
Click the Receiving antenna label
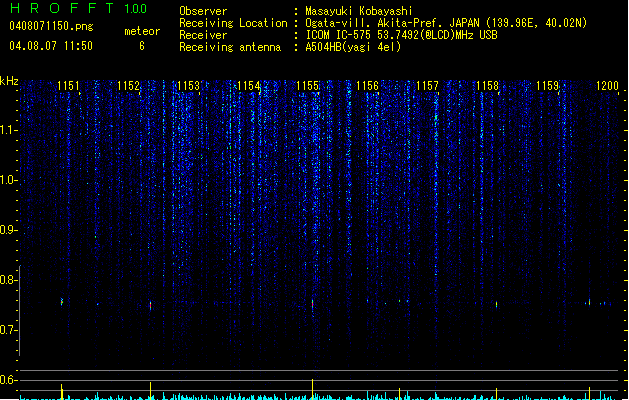click(230, 47)
